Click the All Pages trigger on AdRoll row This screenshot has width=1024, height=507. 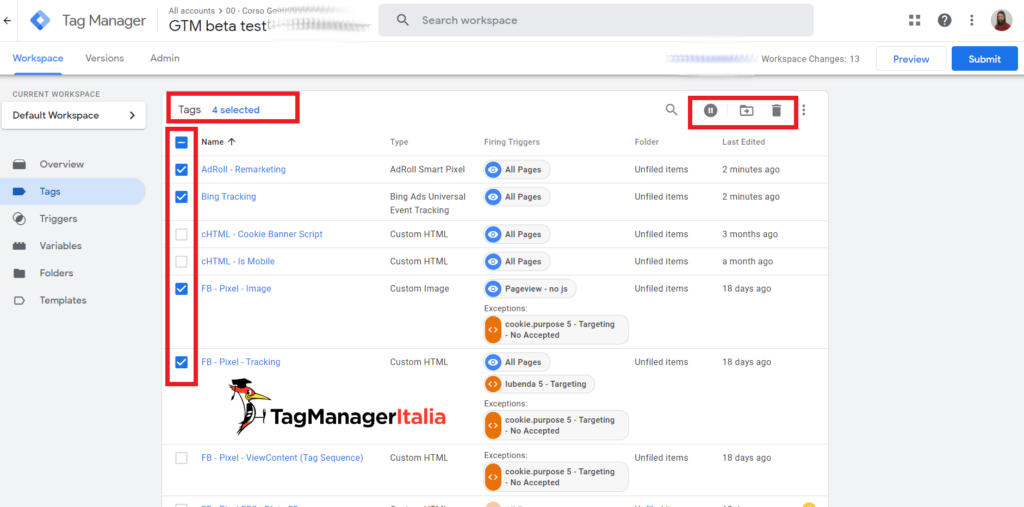click(517, 169)
